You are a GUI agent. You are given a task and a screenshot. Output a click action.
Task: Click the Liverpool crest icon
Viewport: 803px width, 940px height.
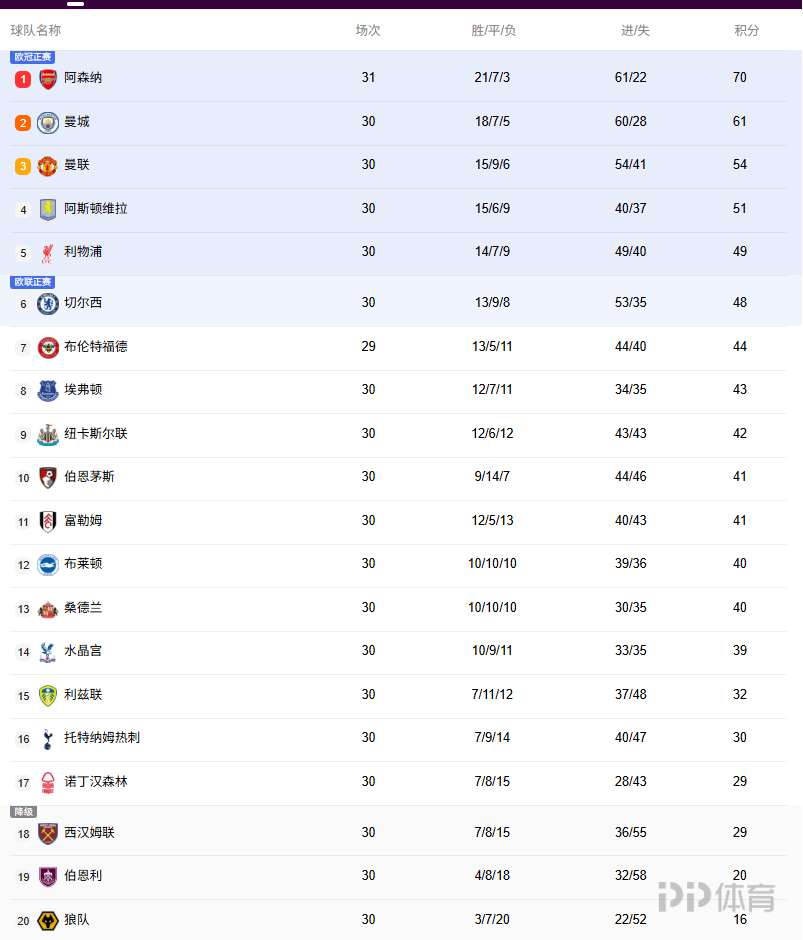coord(48,253)
